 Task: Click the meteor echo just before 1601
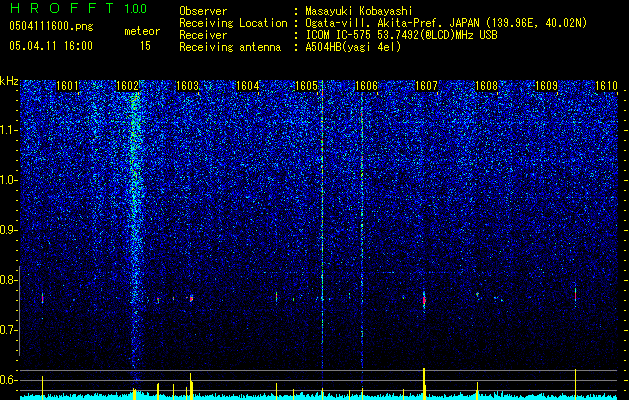coord(42,298)
